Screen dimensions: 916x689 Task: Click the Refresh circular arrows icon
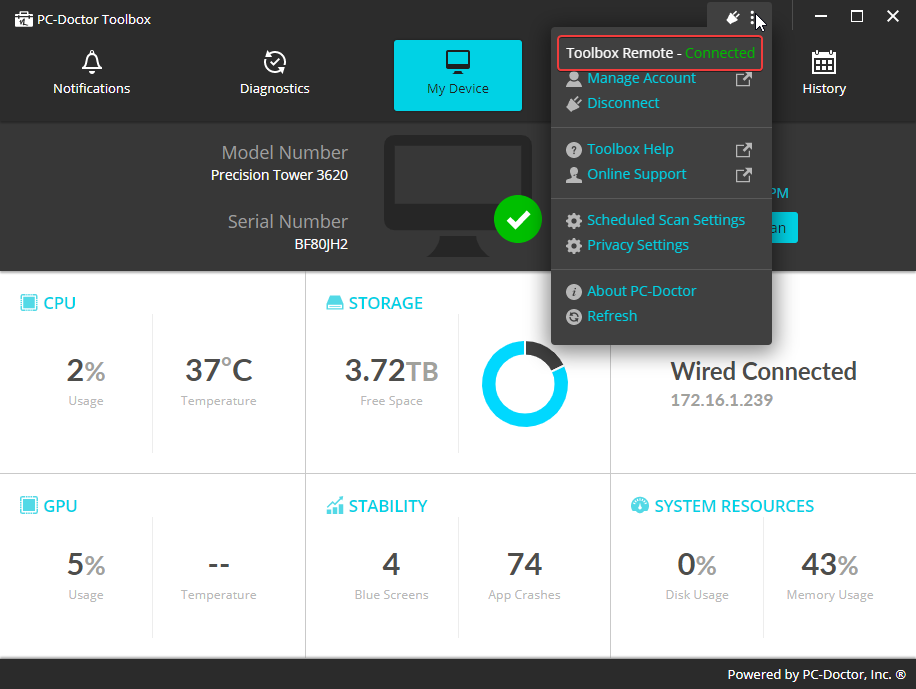point(574,317)
